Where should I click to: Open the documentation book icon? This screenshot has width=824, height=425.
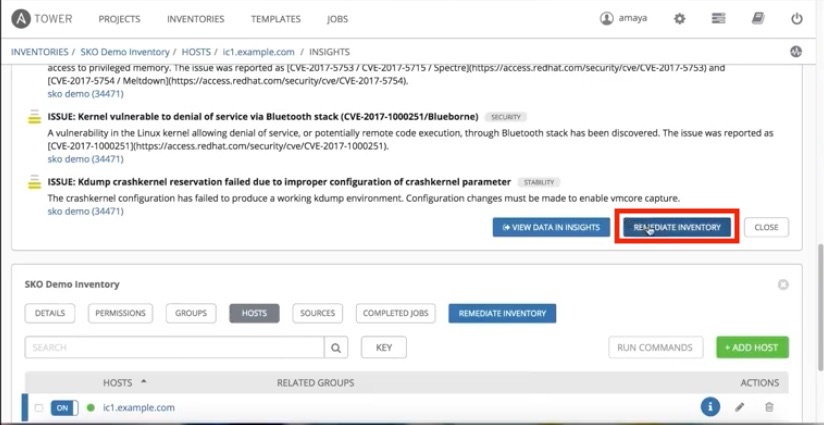(757, 19)
